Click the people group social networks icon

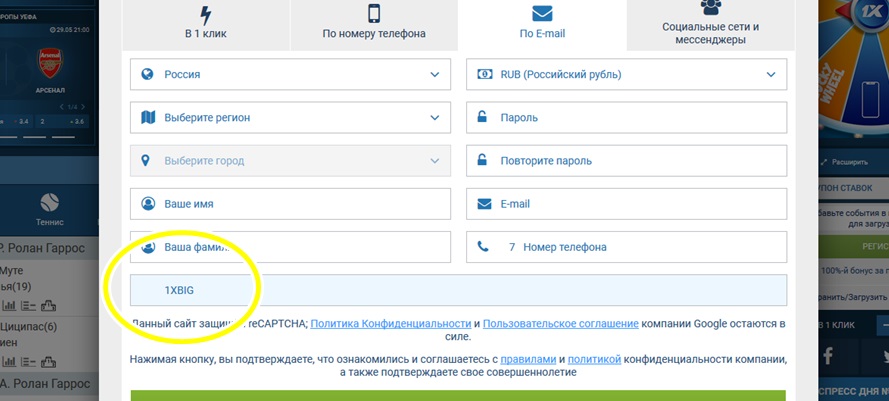pyautogui.click(x=710, y=7)
